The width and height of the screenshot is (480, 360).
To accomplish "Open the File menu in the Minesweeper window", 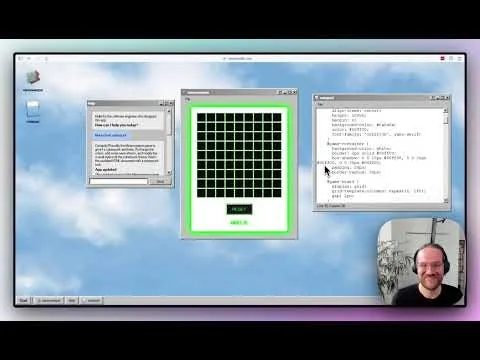I will coord(187,99).
